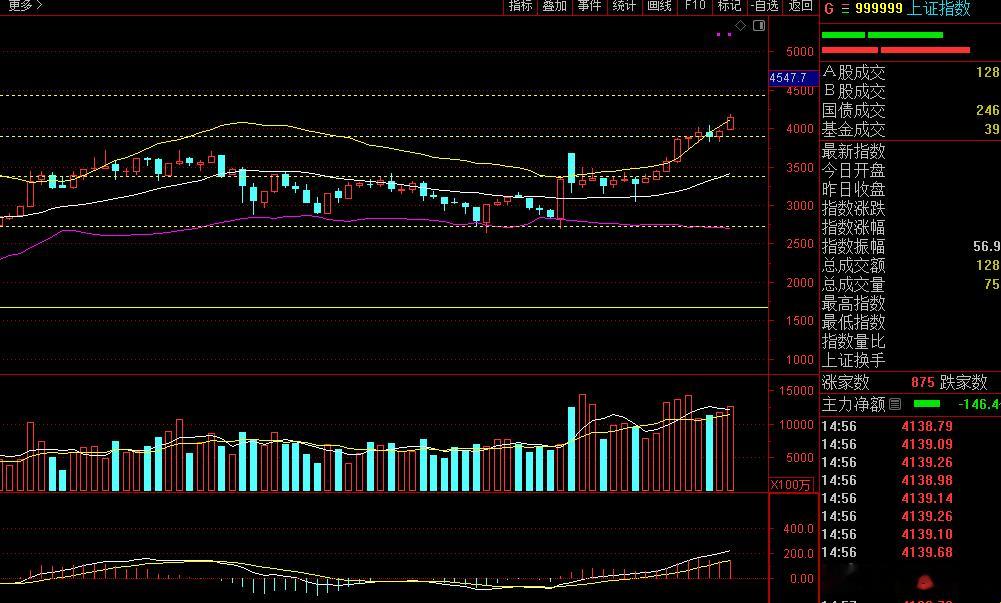Viewport: 1001px width, 603px height.
Task: Click the 主力净额 label
Action: tap(854, 404)
